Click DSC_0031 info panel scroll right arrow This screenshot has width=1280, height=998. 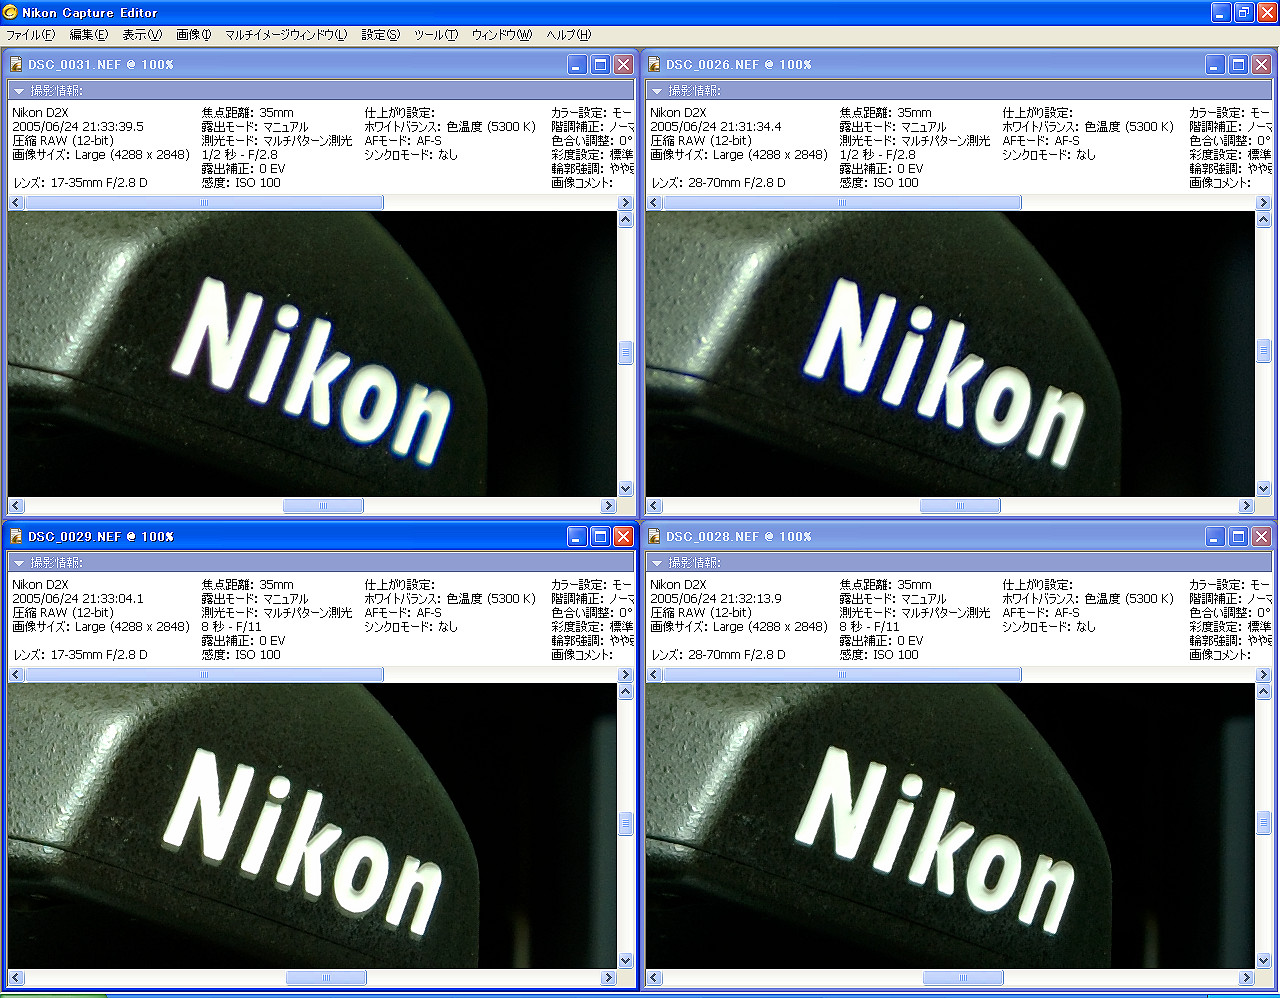(x=626, y=203)
